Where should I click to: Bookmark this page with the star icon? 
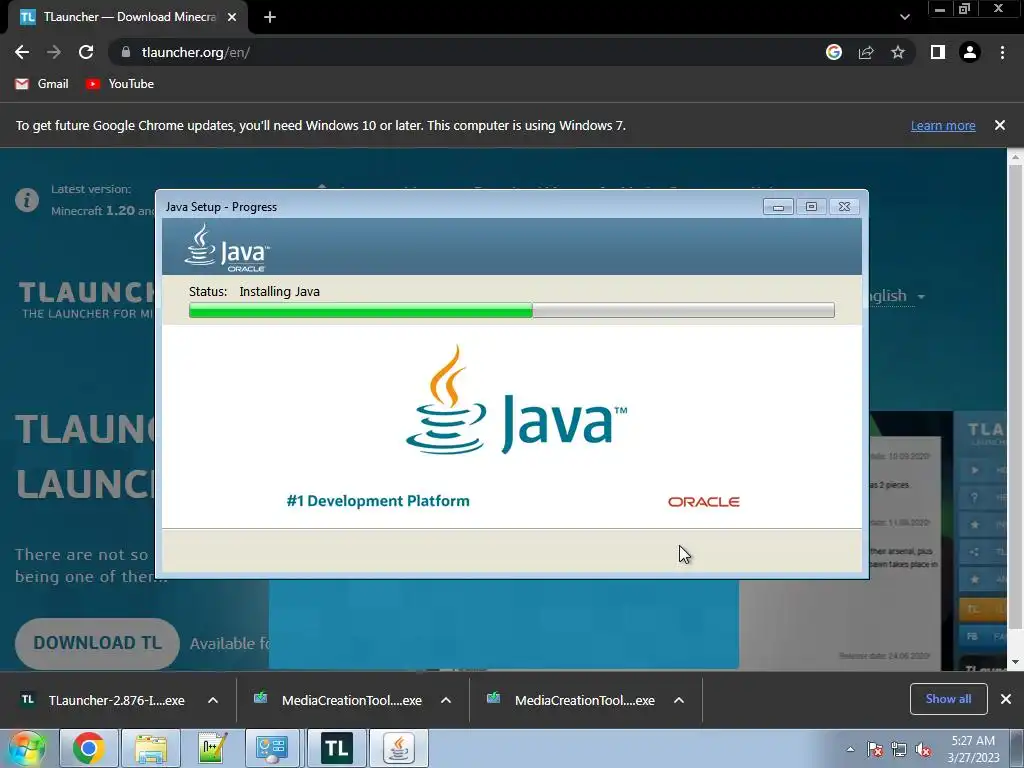click(x=898, y=52)
